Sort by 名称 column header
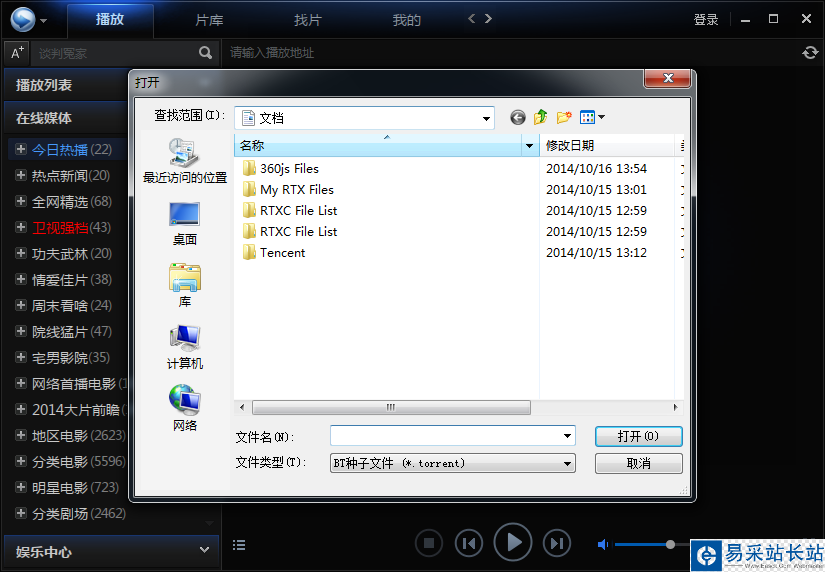 (x=378, y=146)
